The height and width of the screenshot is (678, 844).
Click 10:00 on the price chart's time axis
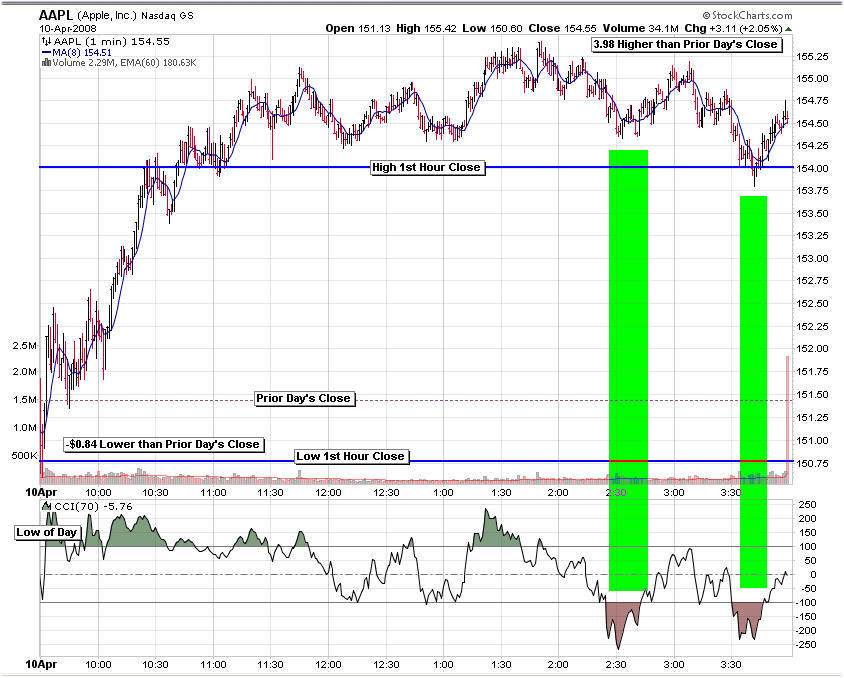pyautogui.click(x=99, y=492)
